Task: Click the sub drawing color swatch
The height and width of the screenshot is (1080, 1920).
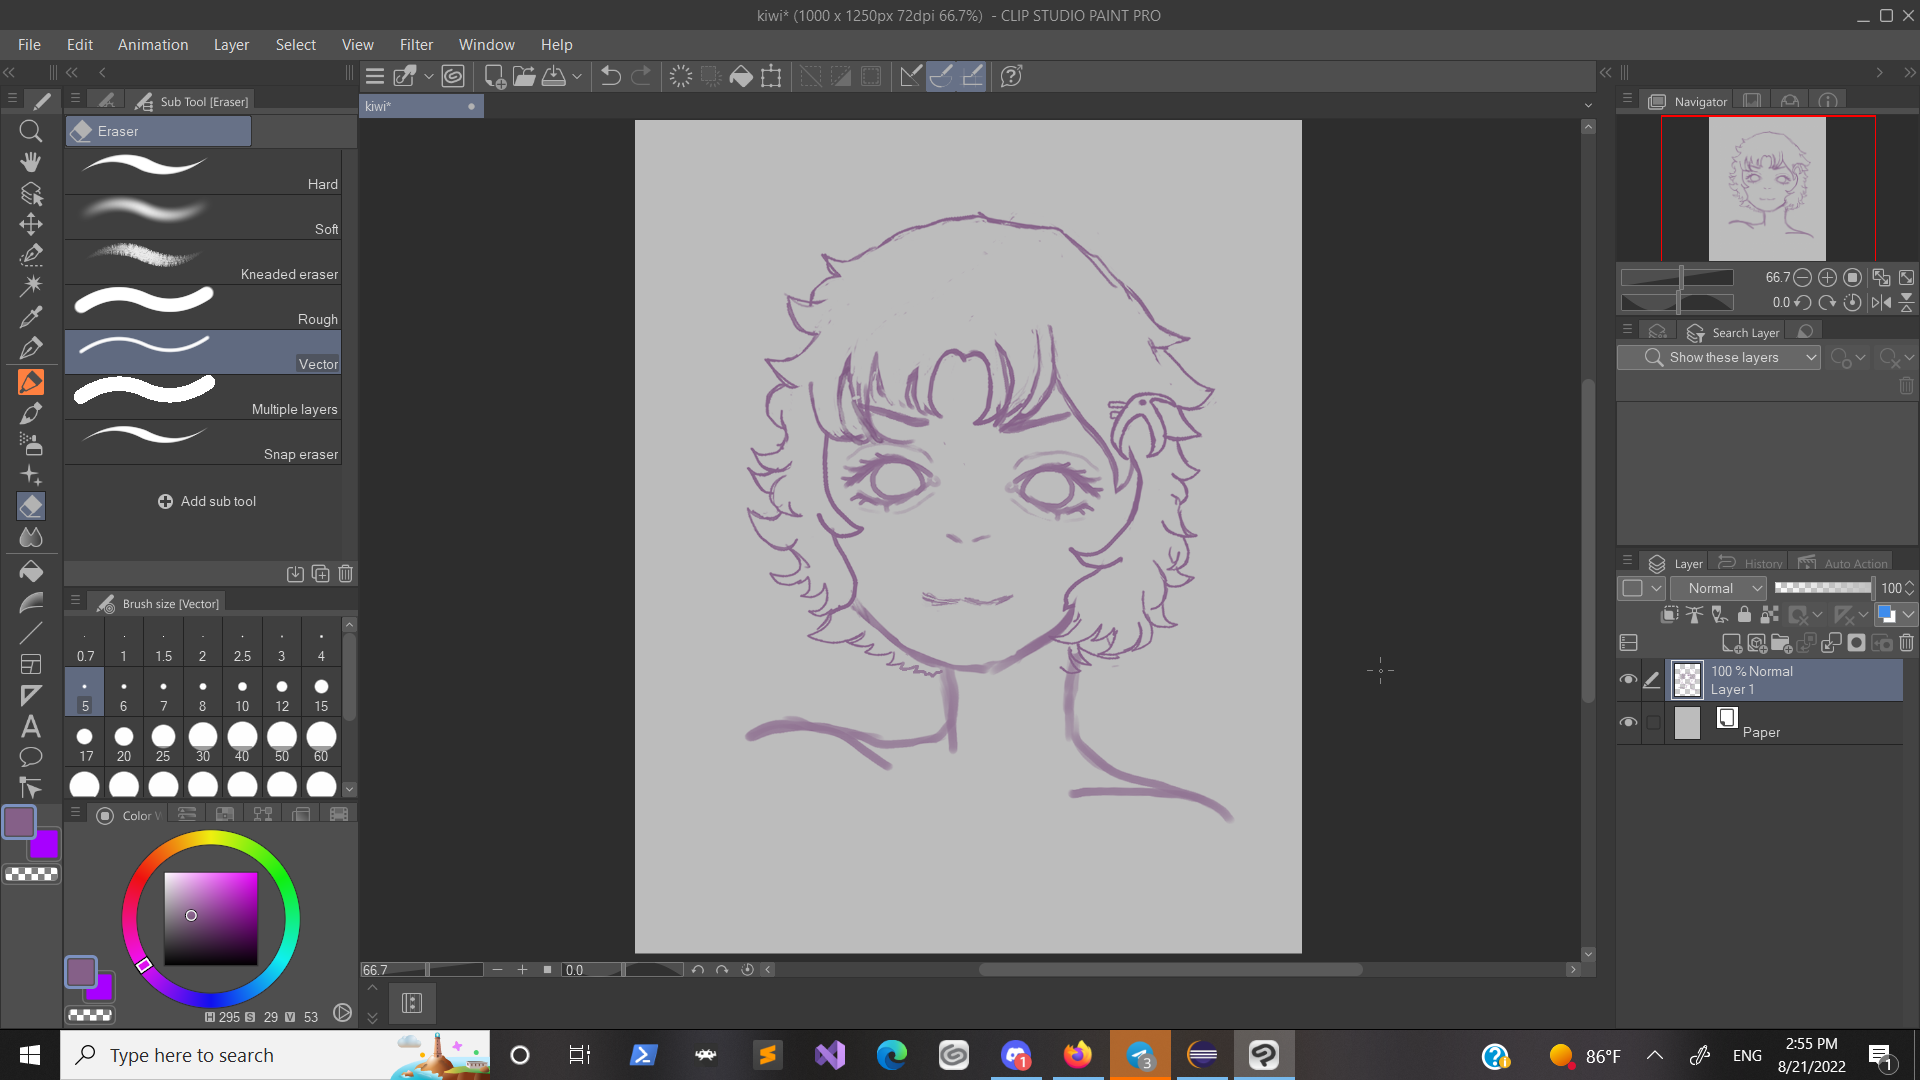Action: 44,846
